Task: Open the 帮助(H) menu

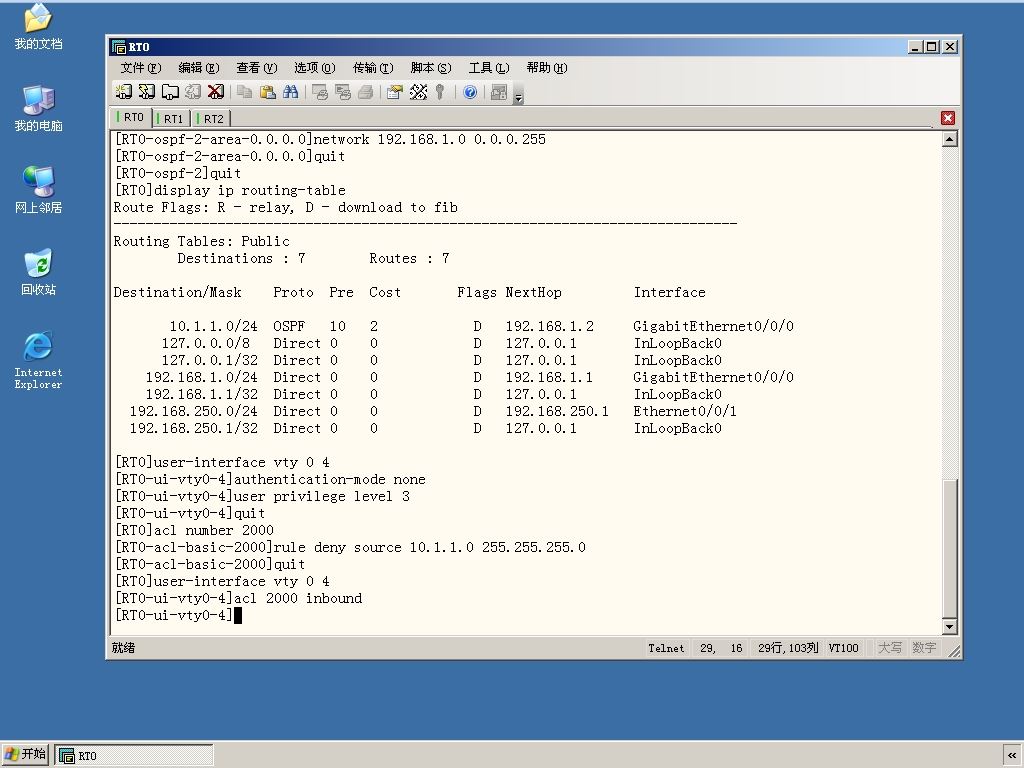Action: 547,68
